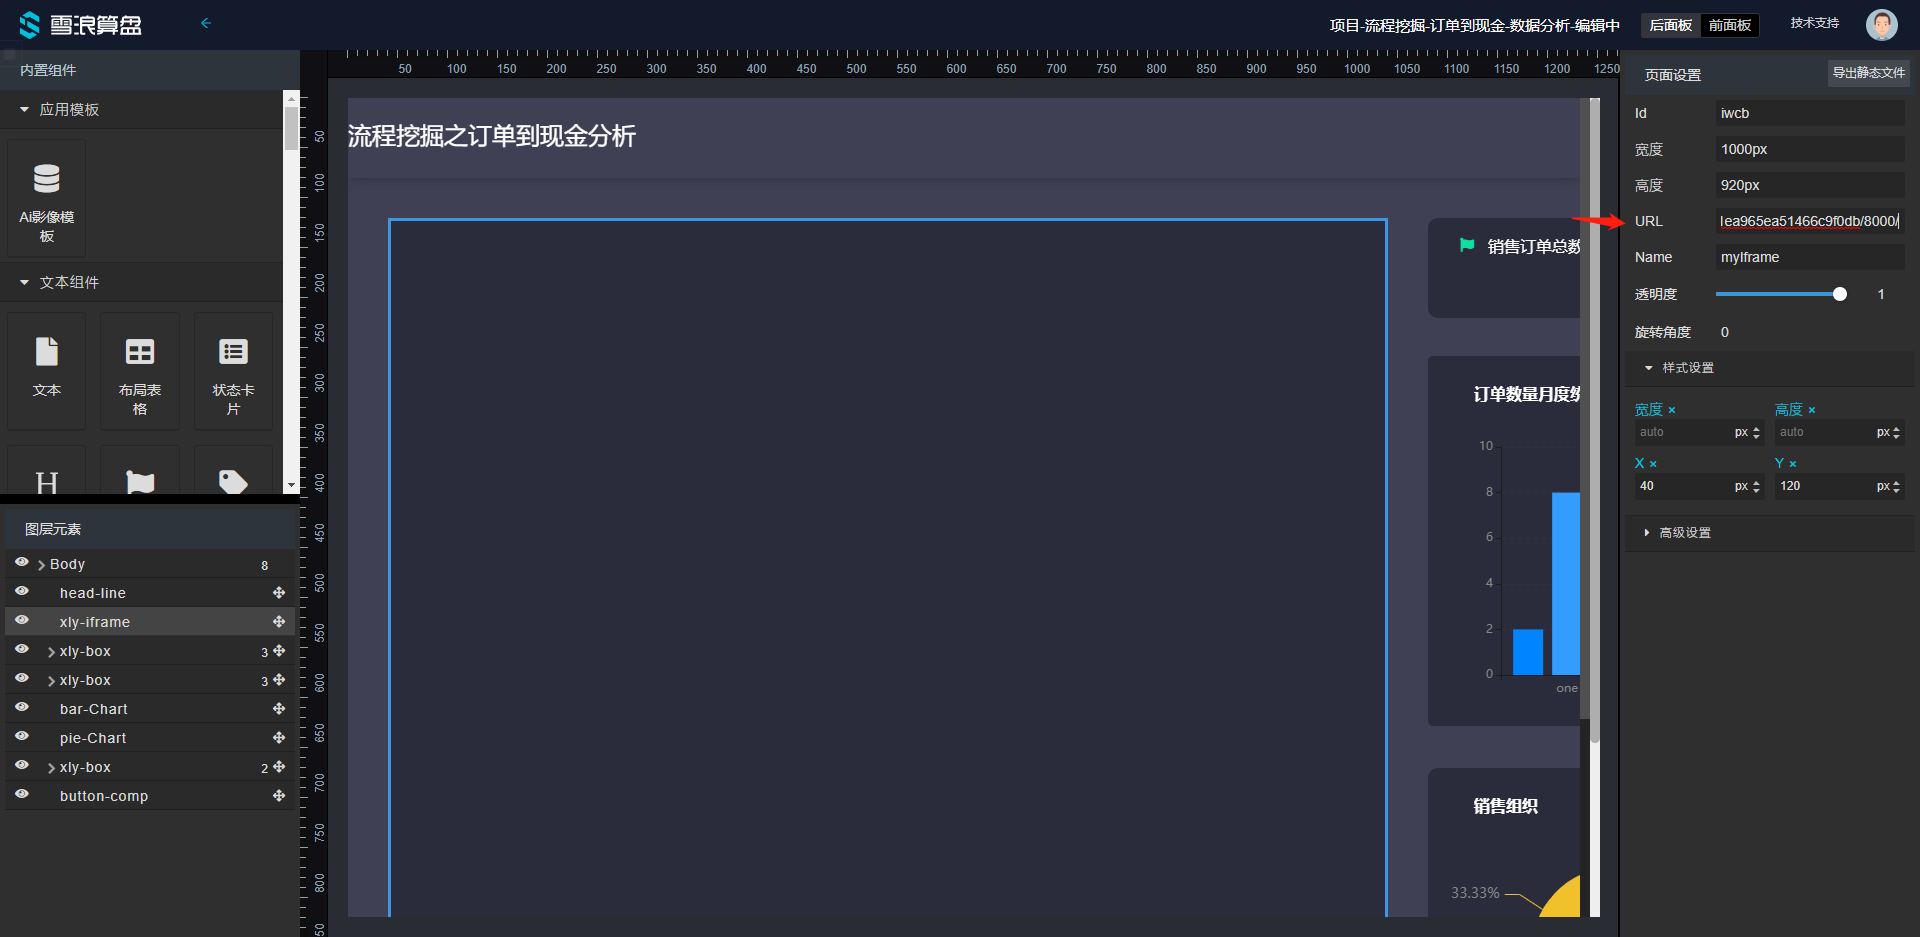The image size is (1920, 937).
Task: Toggle visibility of the pie-Chart layer
Action: click(21, 737)
